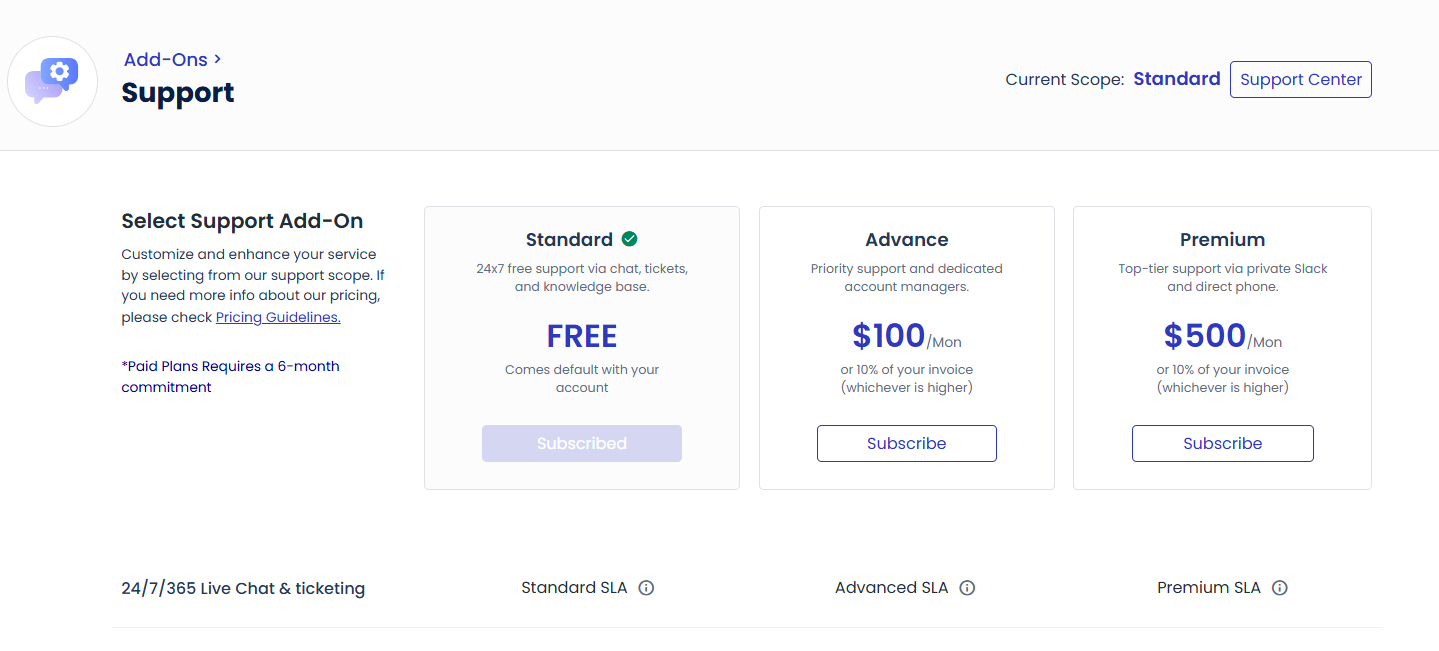The image size is (1439, 651).
Task: Subscribe to the Premium plan
Action: point(1222,443)
